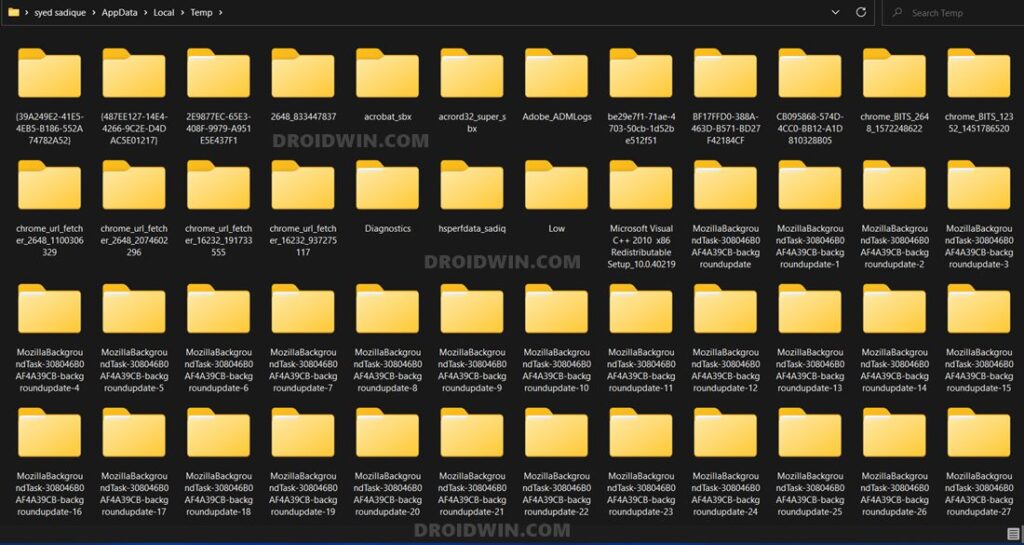Click the 'backgroundupdate-14' folder name label

point(895,370)
